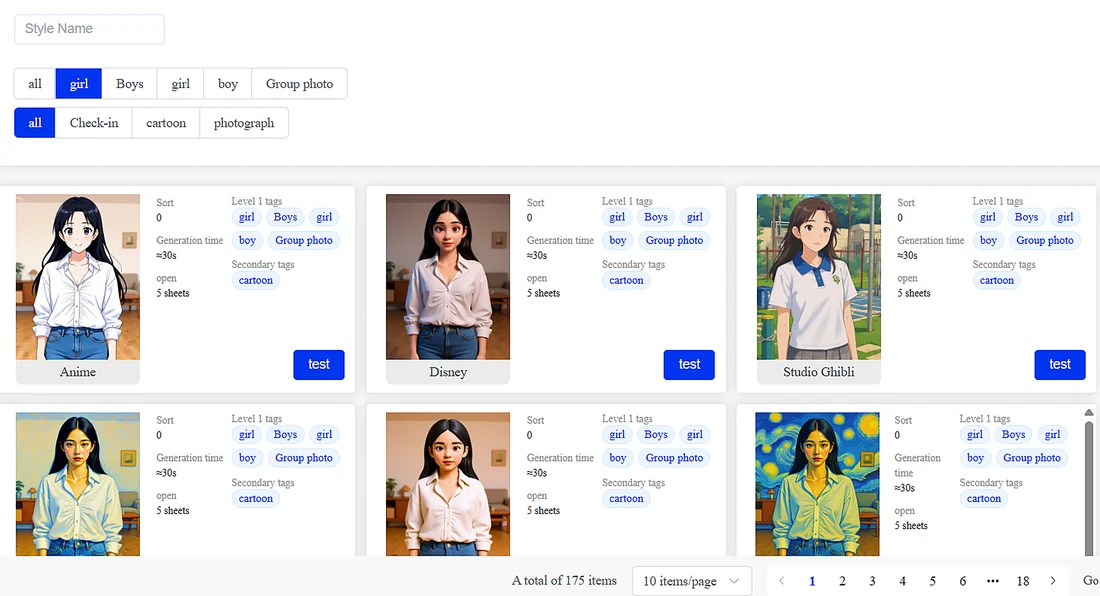This screenshot has width=1100, height=596.
Task: Select the unselected 'all' tab beside highlighted girl
Action: point(35,83)
